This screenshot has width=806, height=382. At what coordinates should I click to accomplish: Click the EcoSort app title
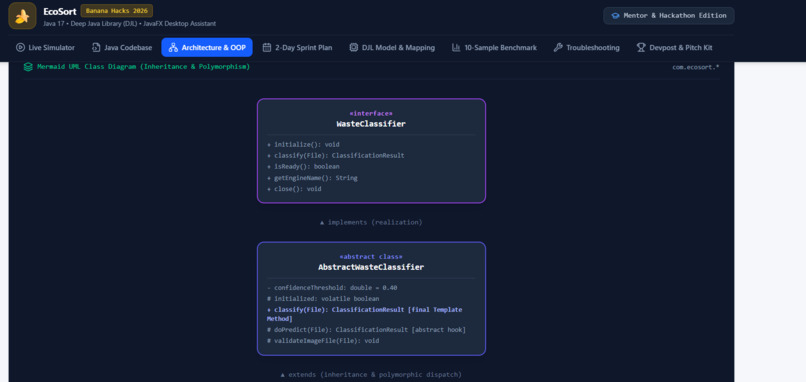(60, 11)
